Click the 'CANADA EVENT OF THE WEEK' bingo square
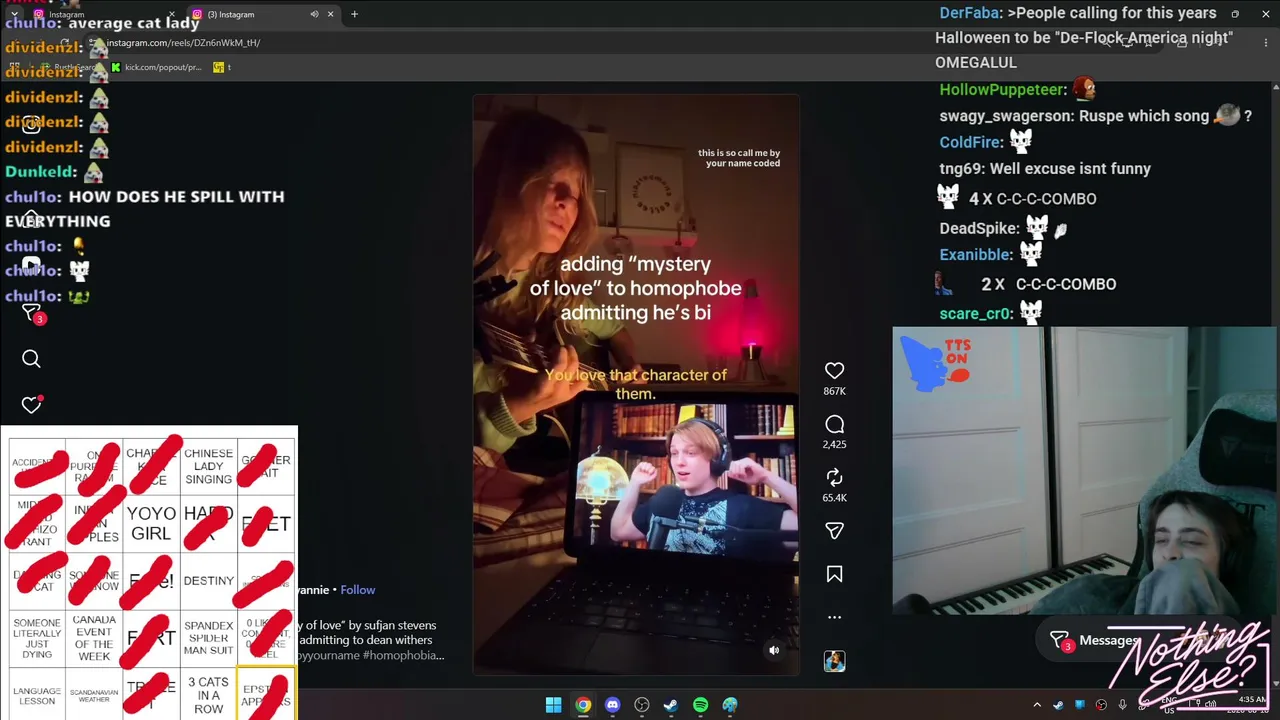This screenshot has width=1280, height=720. [94, 638]
